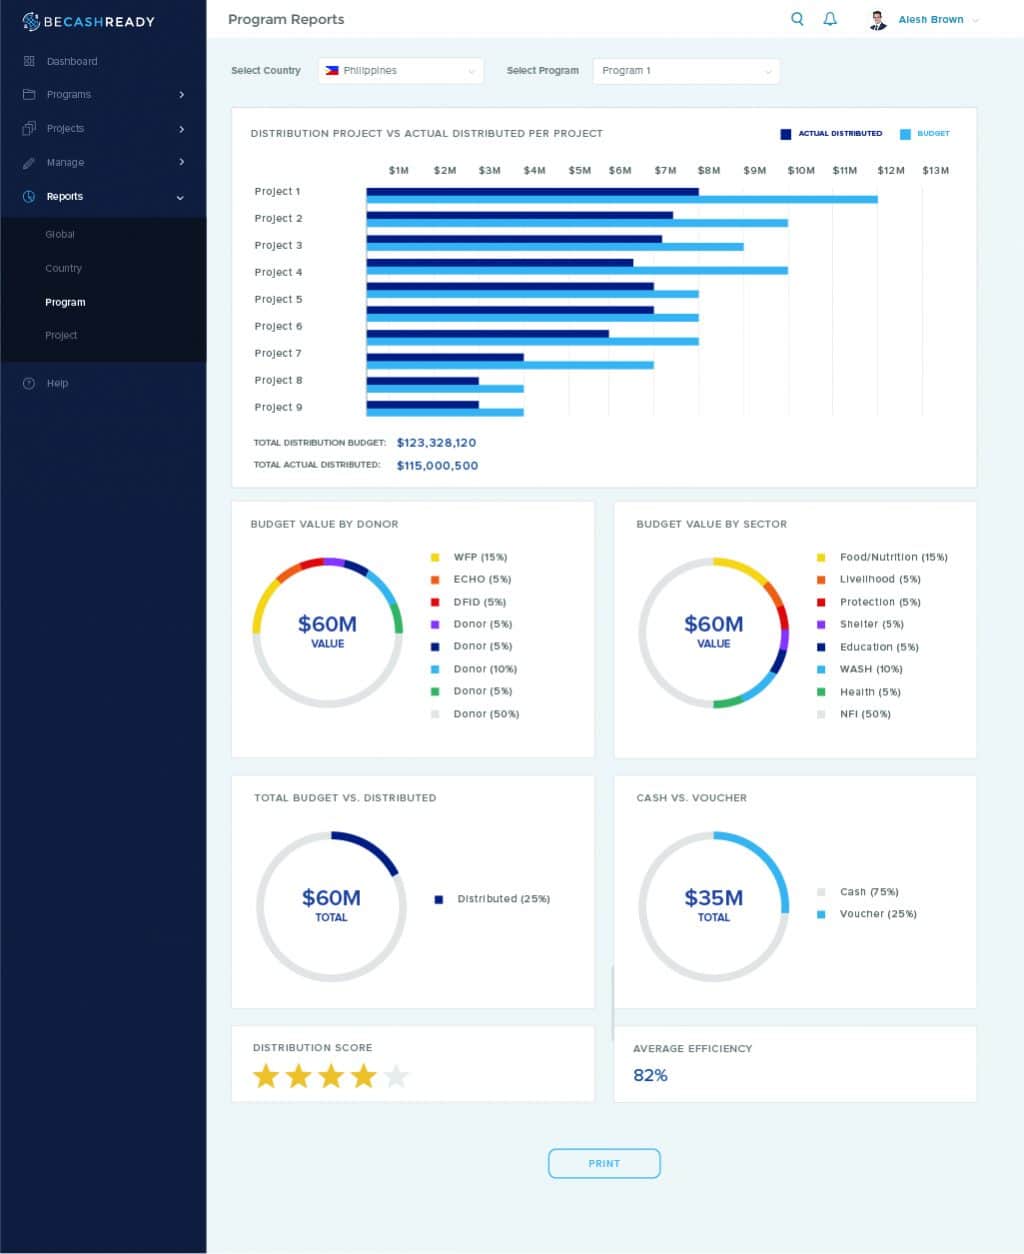1024x1254 pixels.
Task: Click the Budget legend swatch
Action: [x=905, y=134]
